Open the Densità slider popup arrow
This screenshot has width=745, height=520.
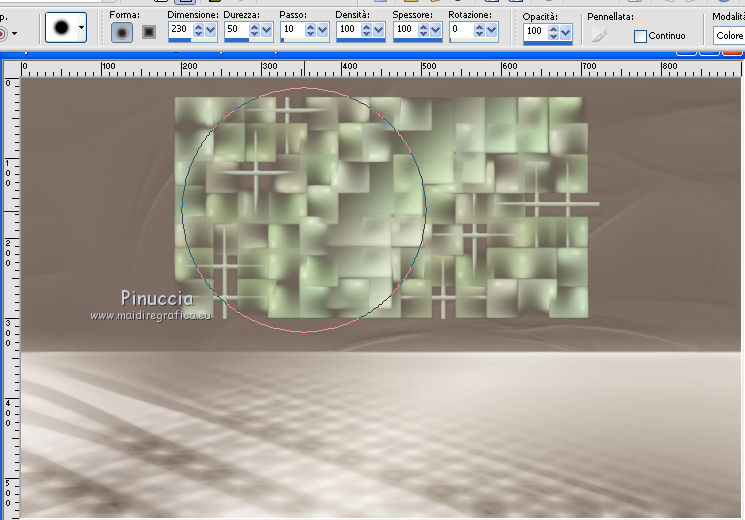coord(379,30)
